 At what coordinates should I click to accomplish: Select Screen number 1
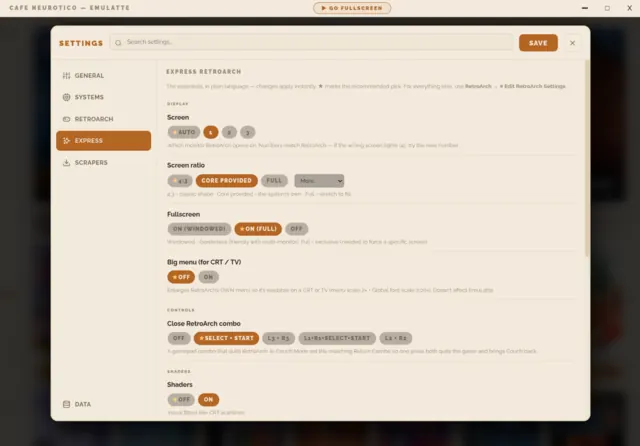[x=211, y=132]
